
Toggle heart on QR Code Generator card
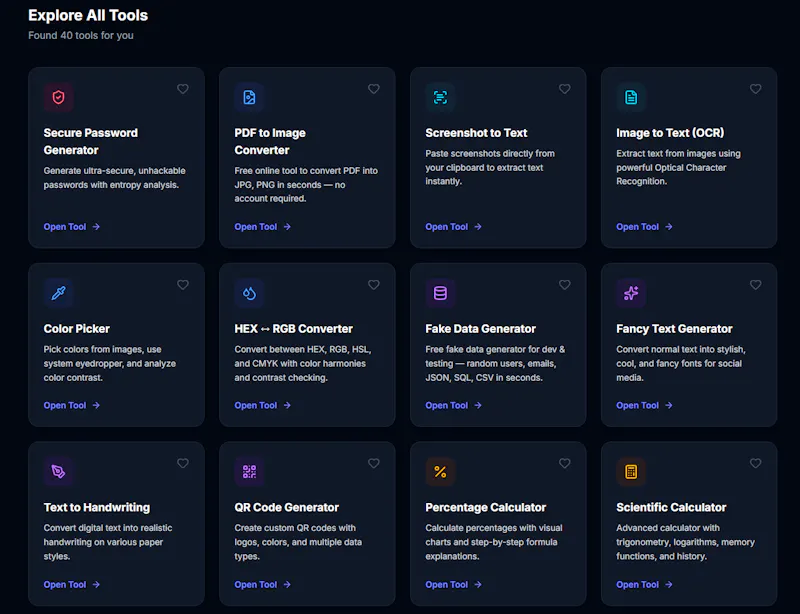pos(373,463)
